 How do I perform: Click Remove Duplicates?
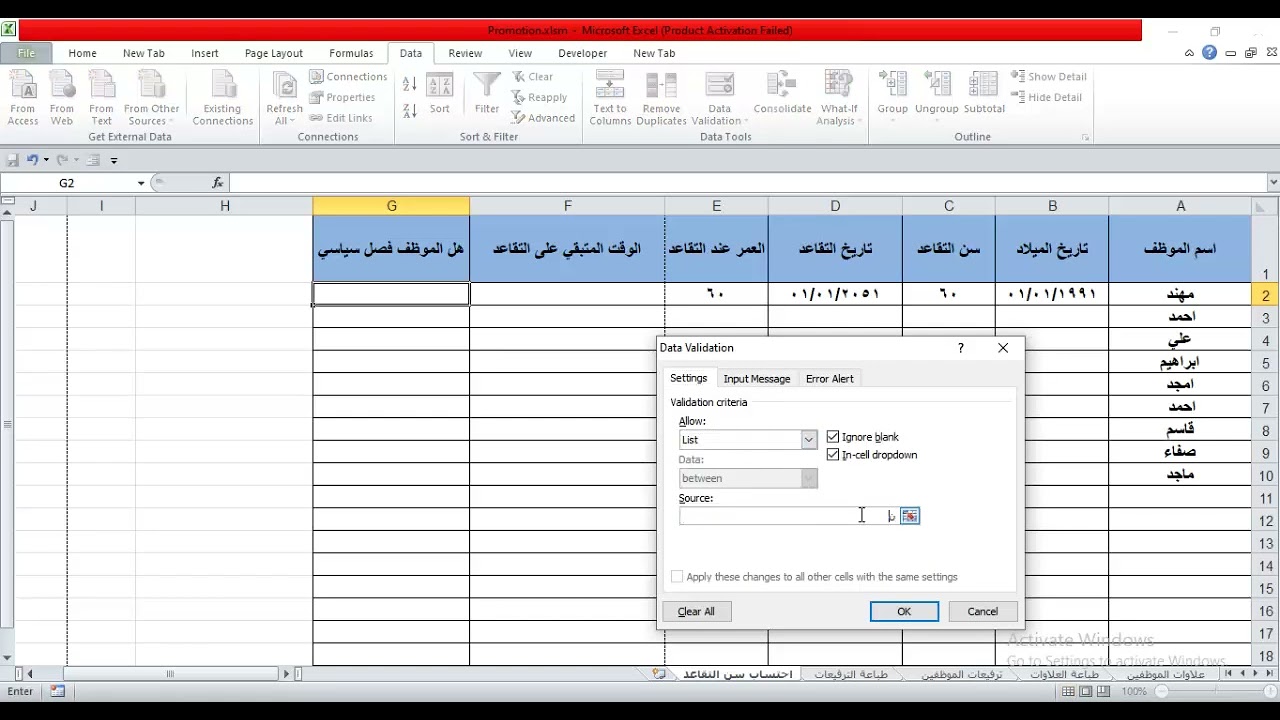[x=662, y=98]
